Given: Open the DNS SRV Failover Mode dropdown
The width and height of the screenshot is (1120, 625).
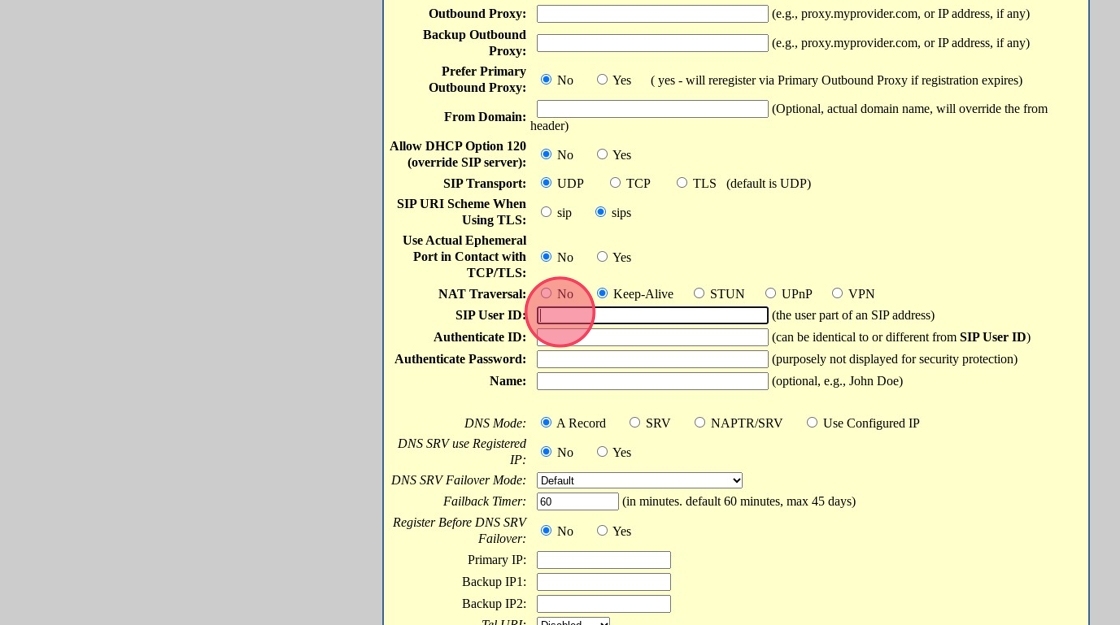Looking at the screenshot, I should tap(639, 481).
